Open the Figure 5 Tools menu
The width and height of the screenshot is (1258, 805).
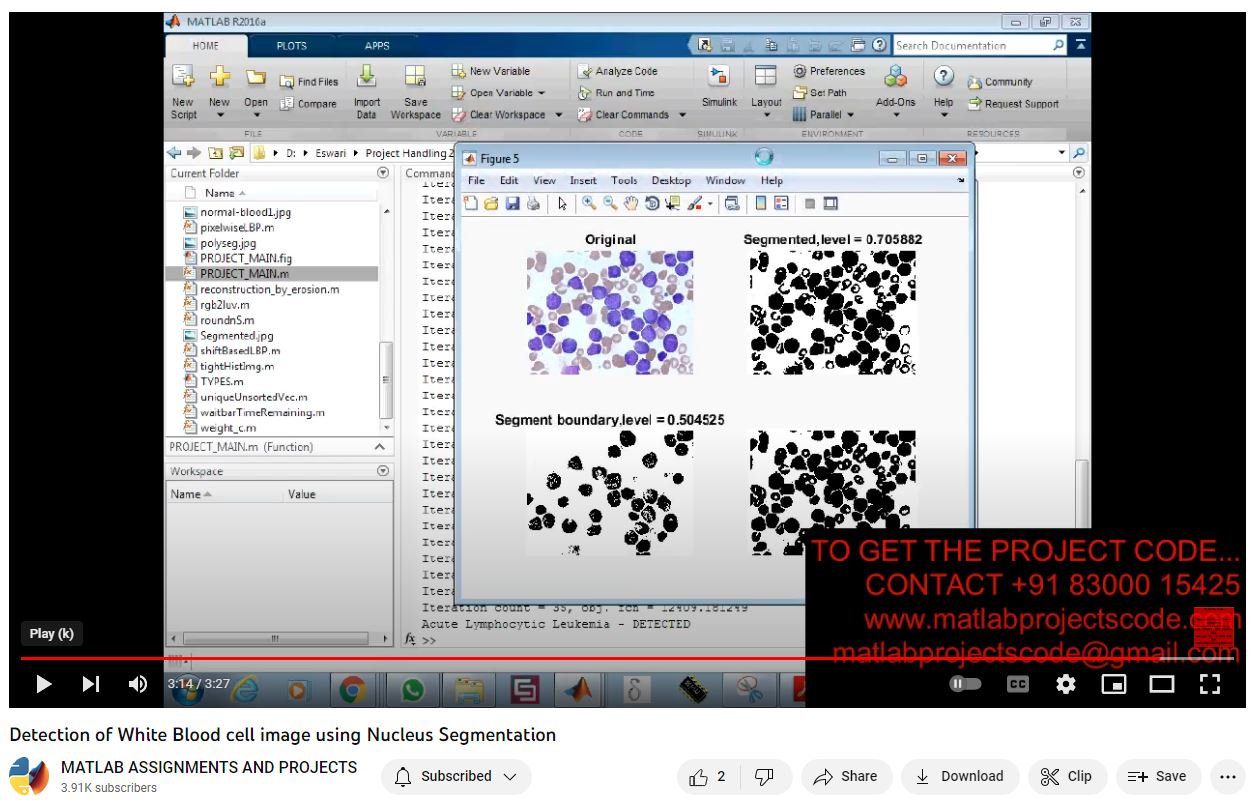pyautogui.click(x=624, y=181)
